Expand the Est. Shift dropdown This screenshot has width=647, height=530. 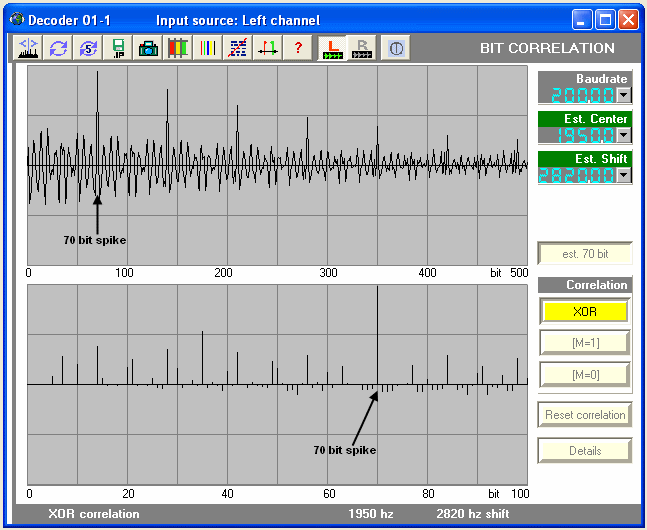(624, 175)
